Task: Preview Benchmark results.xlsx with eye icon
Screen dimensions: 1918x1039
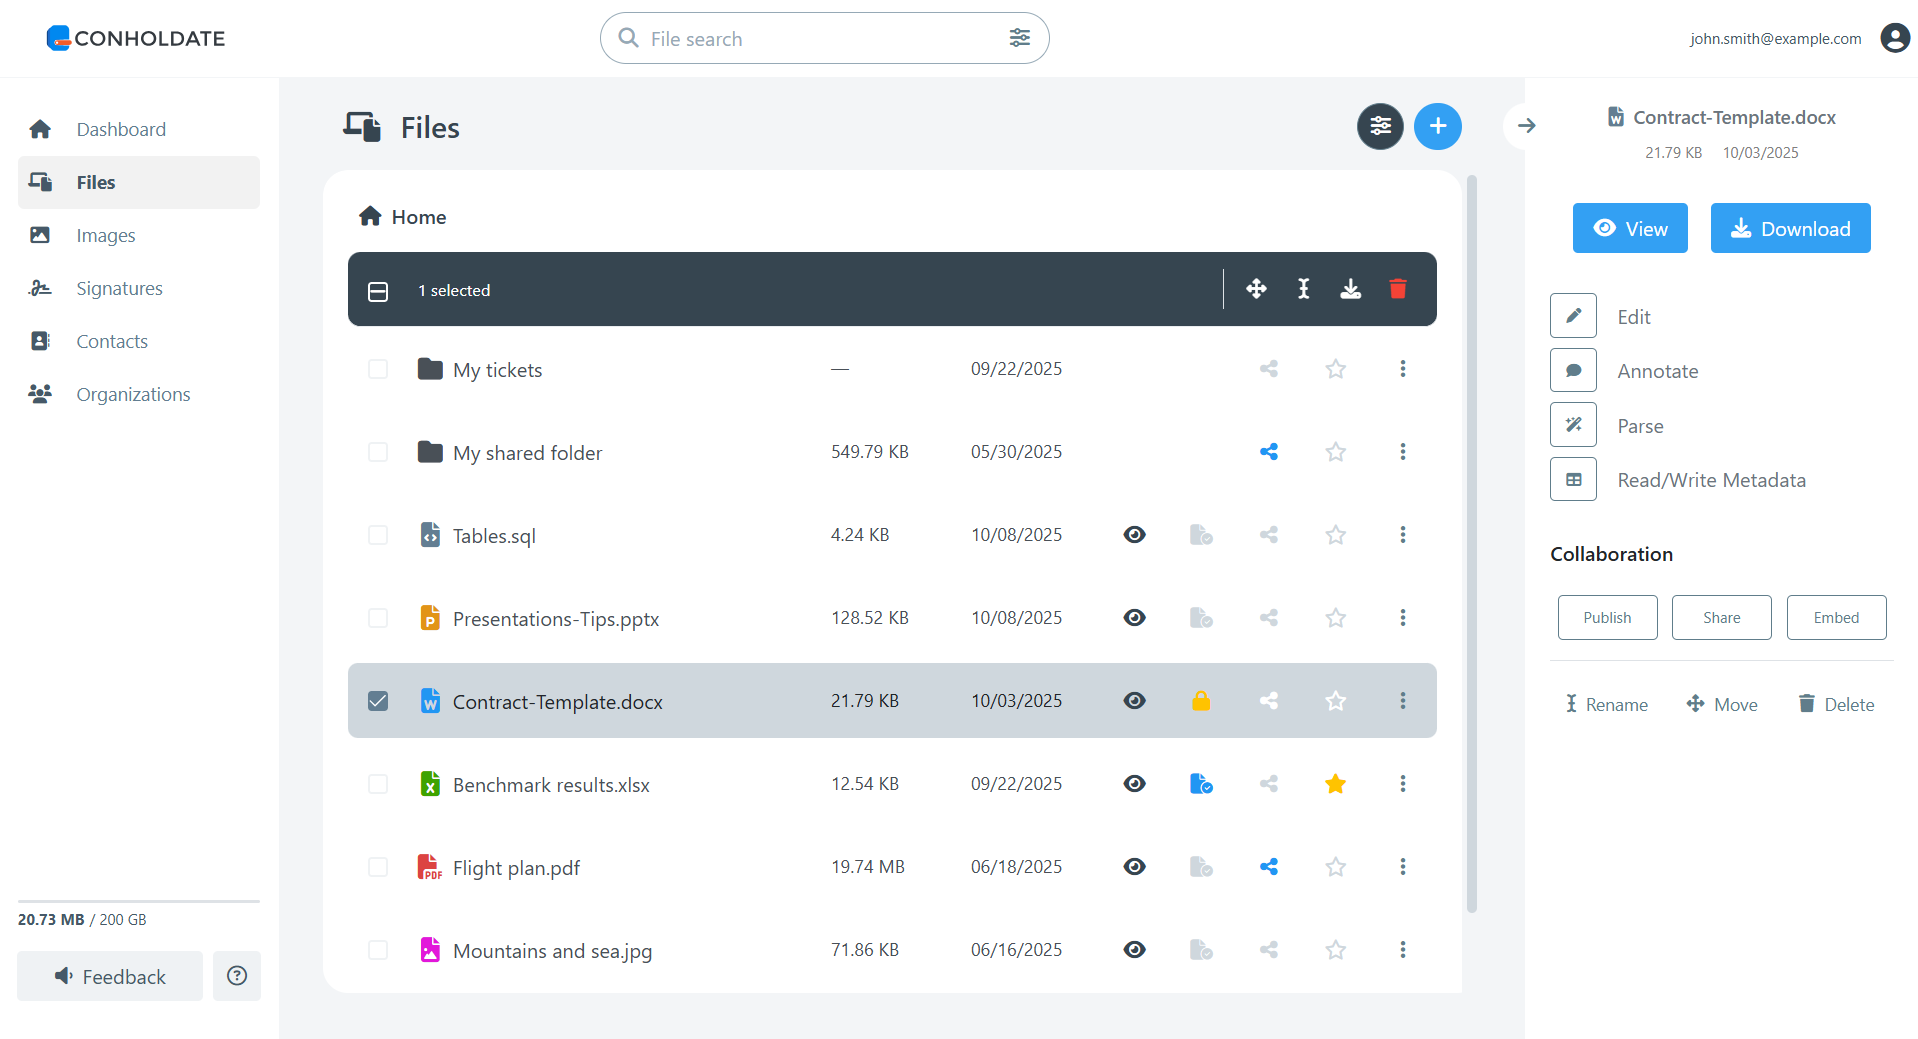Action: 1134,784
